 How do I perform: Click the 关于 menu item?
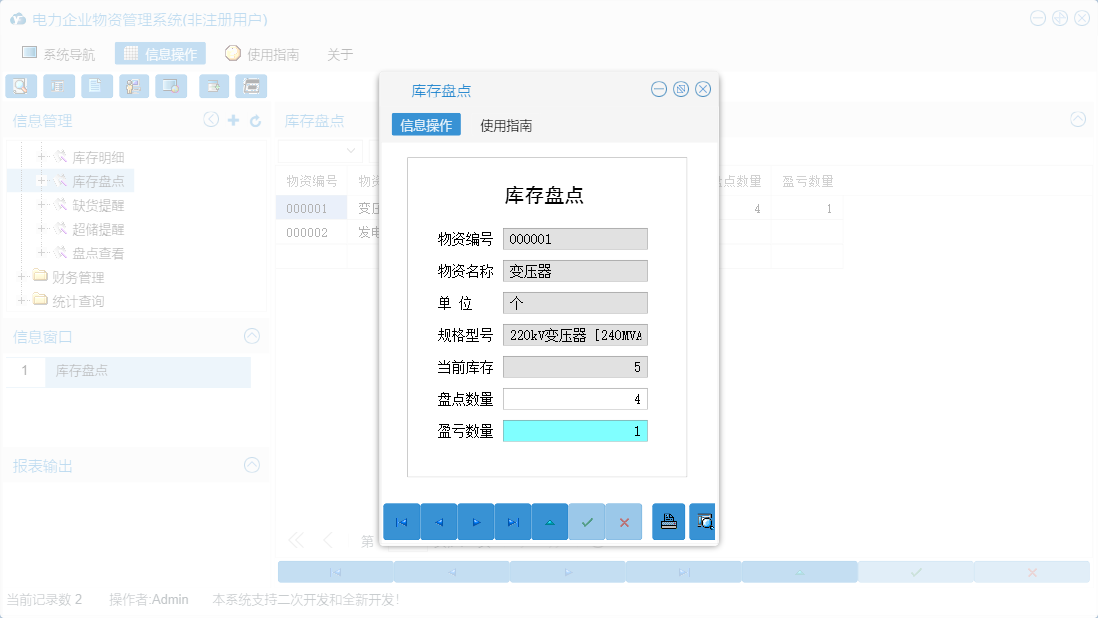click(338, 53)
